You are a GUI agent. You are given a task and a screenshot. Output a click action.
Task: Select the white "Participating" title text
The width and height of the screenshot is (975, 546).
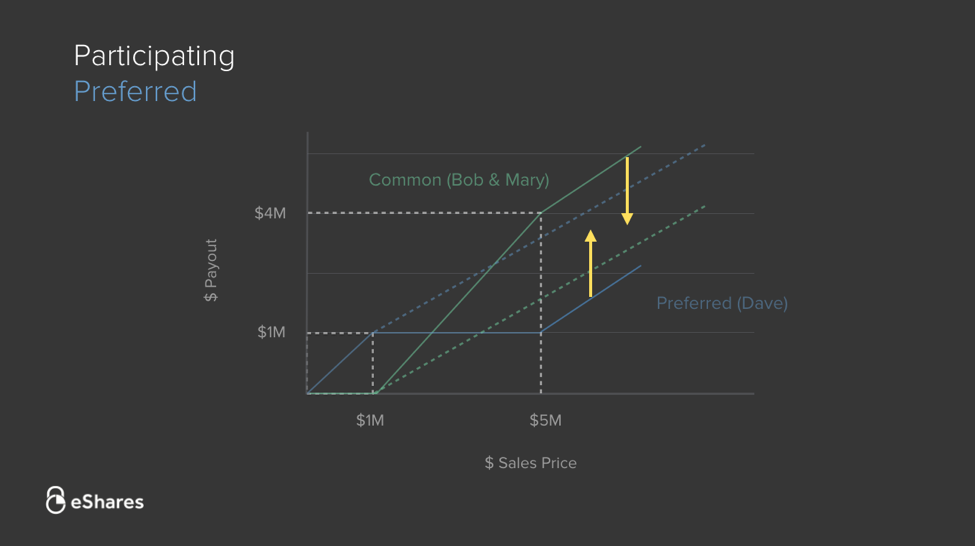click(x=154, y=56)
